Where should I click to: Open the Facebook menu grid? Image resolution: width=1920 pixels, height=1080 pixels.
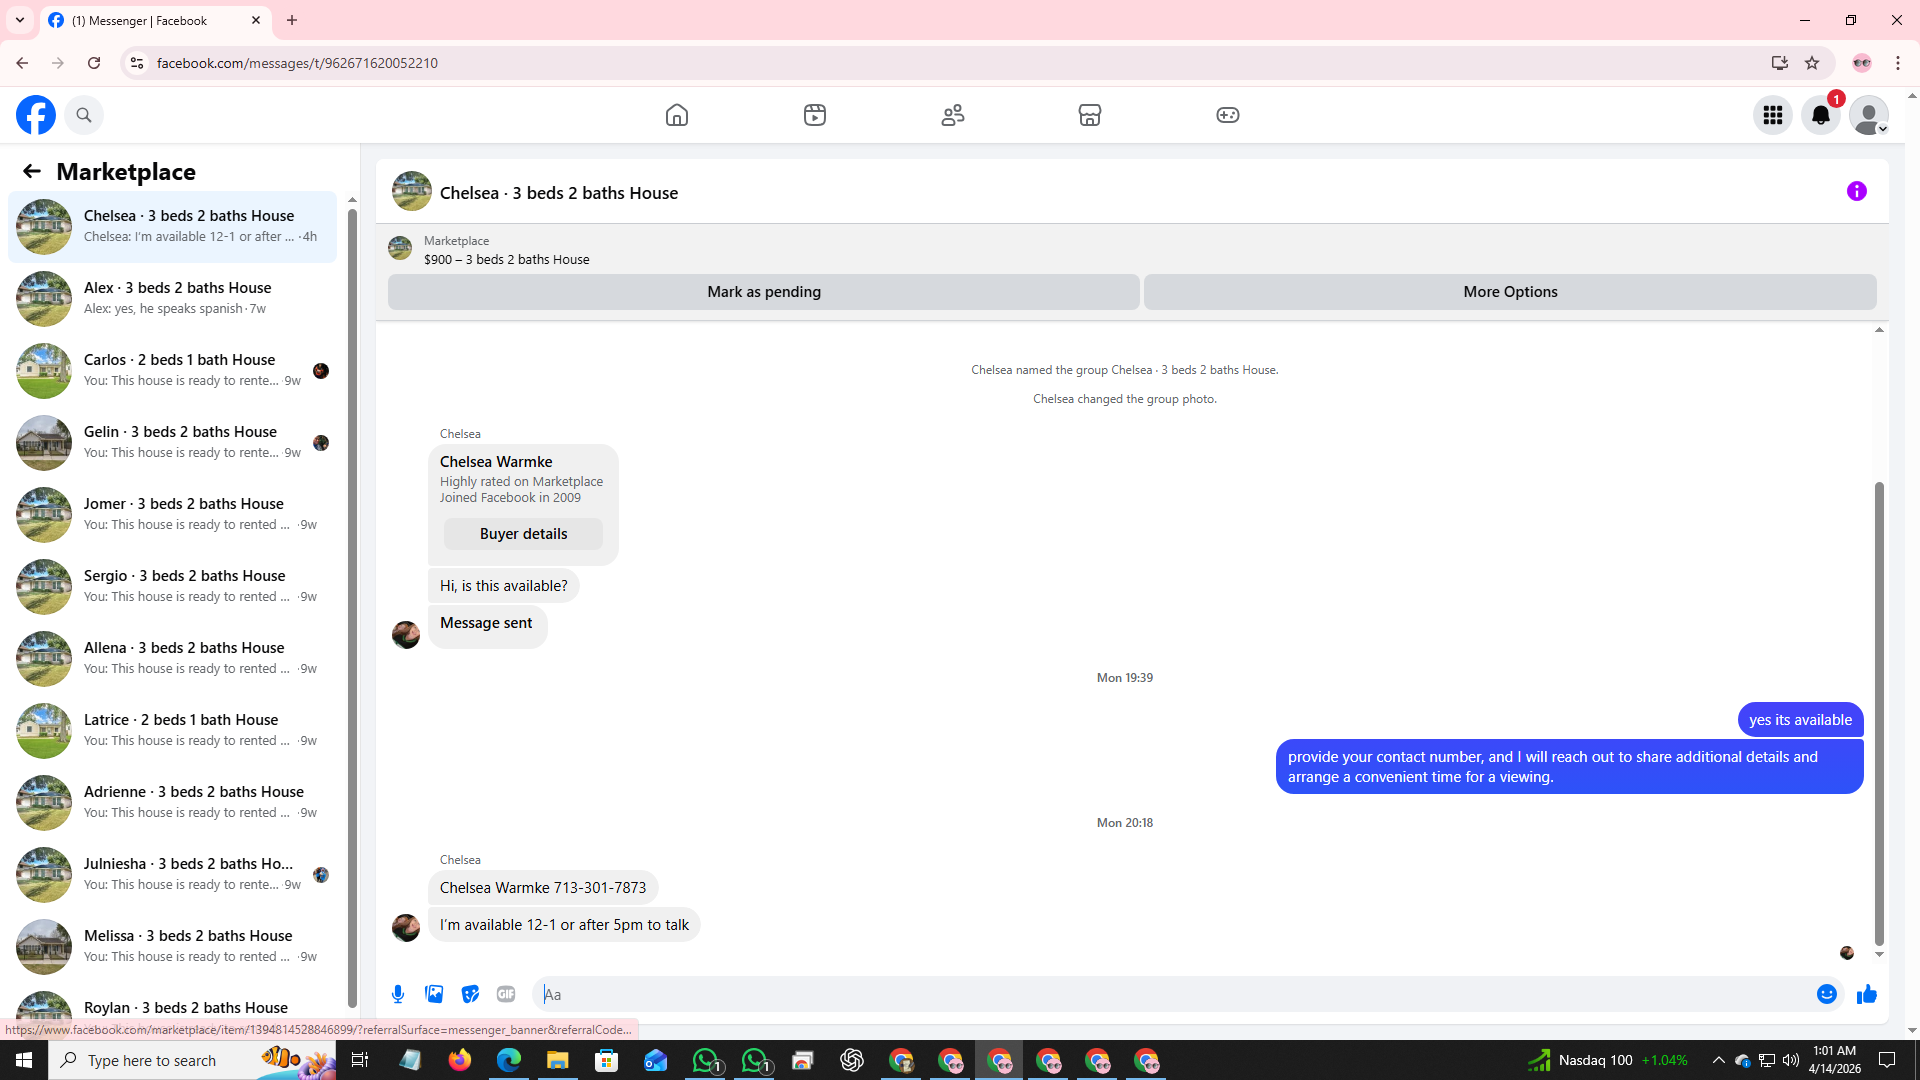click(1772, 115)
